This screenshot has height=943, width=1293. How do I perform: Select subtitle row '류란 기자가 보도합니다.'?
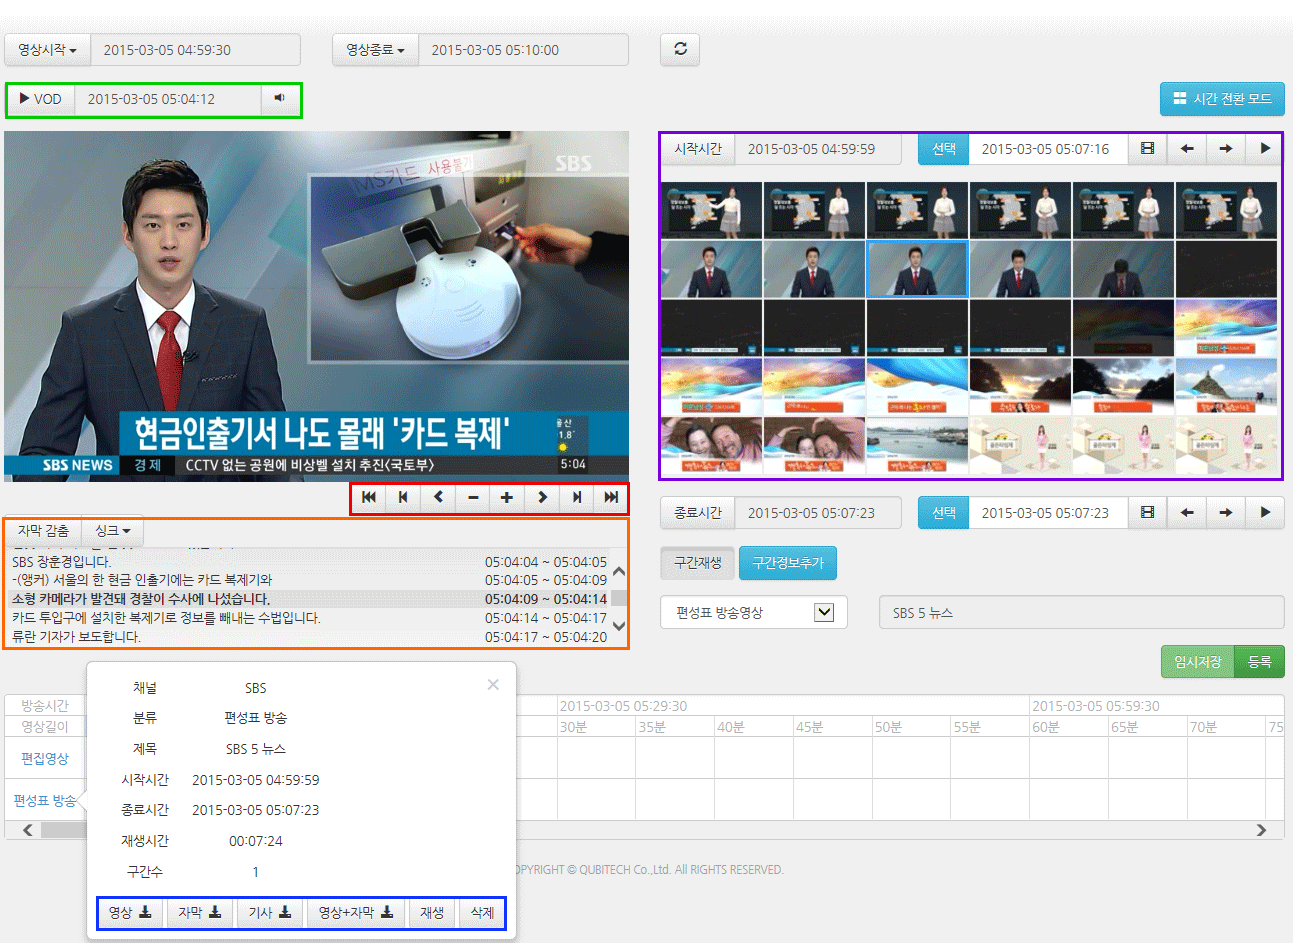pyautogui.click(x=310, y=636)
